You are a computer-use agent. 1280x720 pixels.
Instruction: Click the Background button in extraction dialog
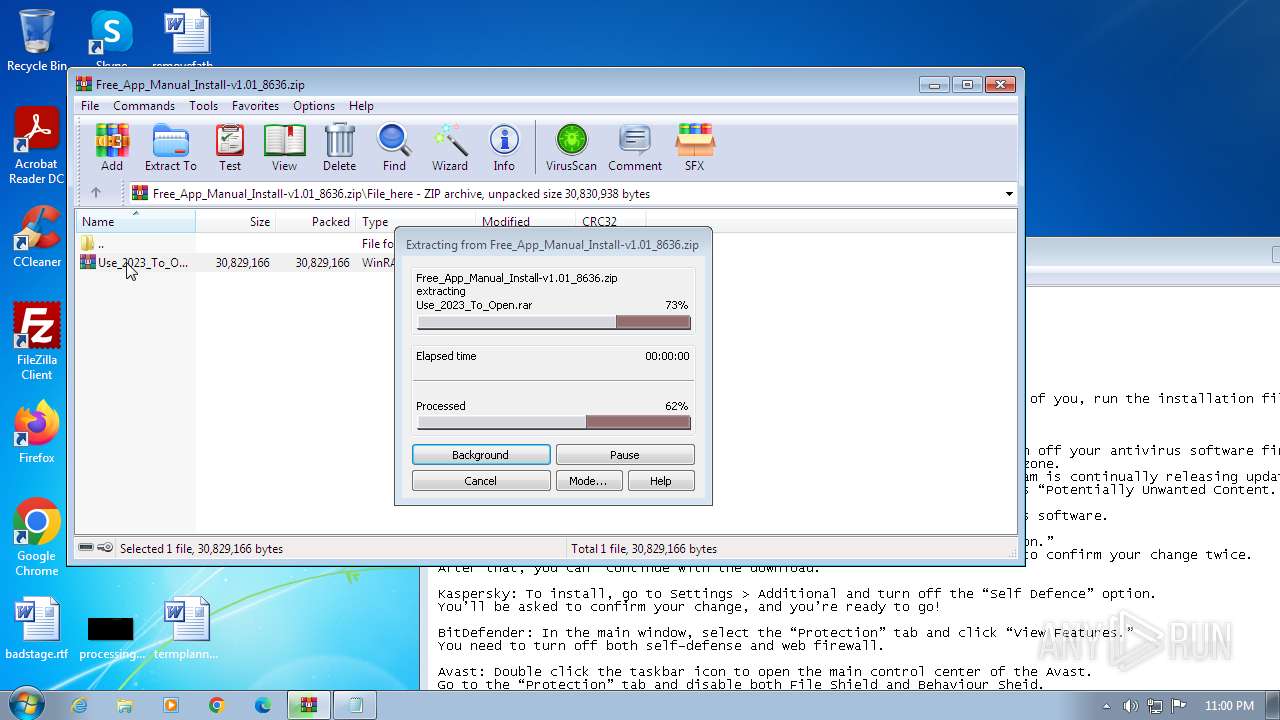pyautogui.click(x=481, y=455)
